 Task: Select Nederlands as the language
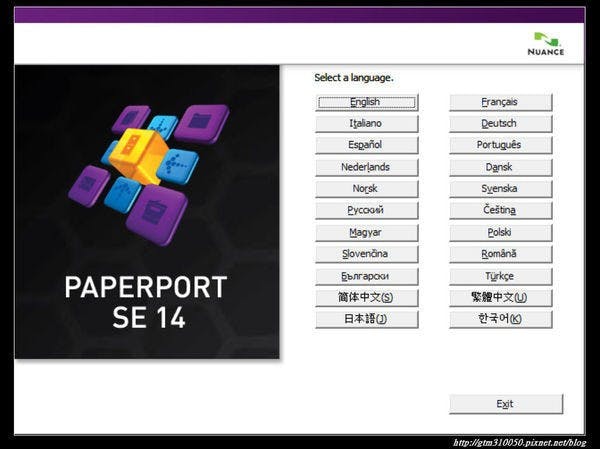tap(367, 167)
